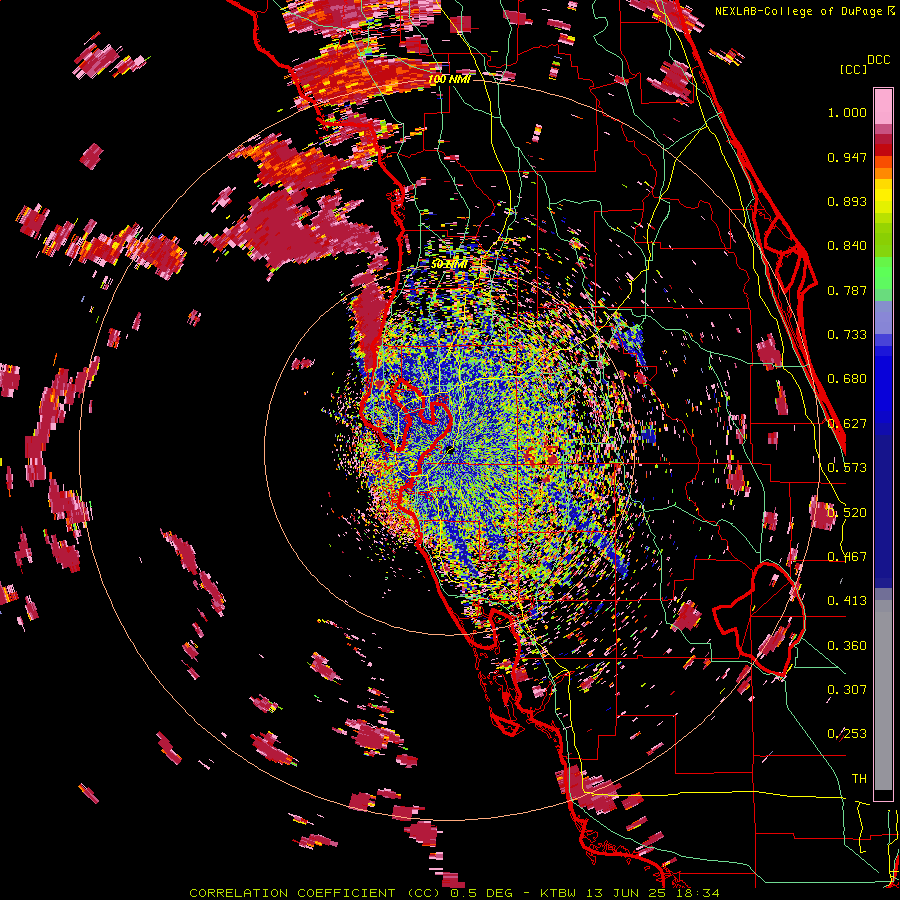Click the NEXLAB-College of DuPage title text
The width and height of the screenshot is (900, 900).
[x=805, y=11]
